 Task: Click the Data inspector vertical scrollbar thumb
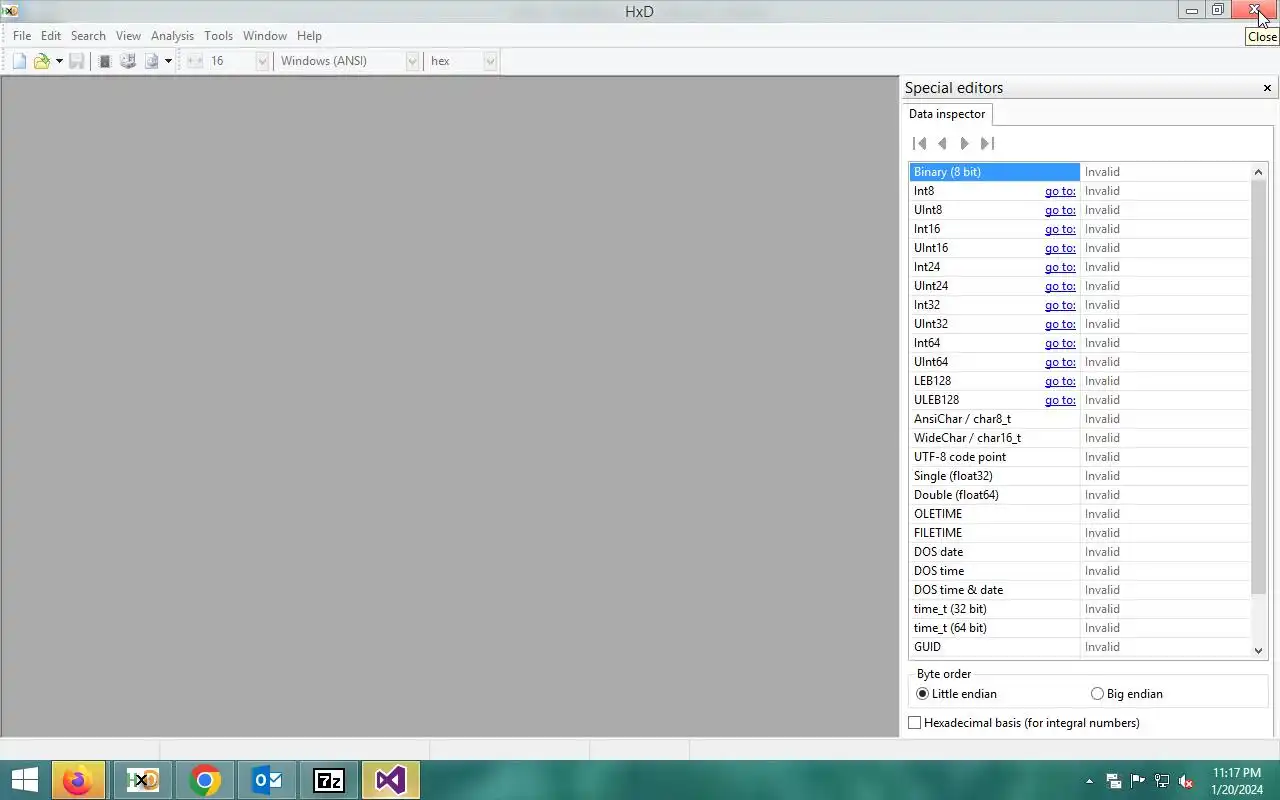[1259, 388]
